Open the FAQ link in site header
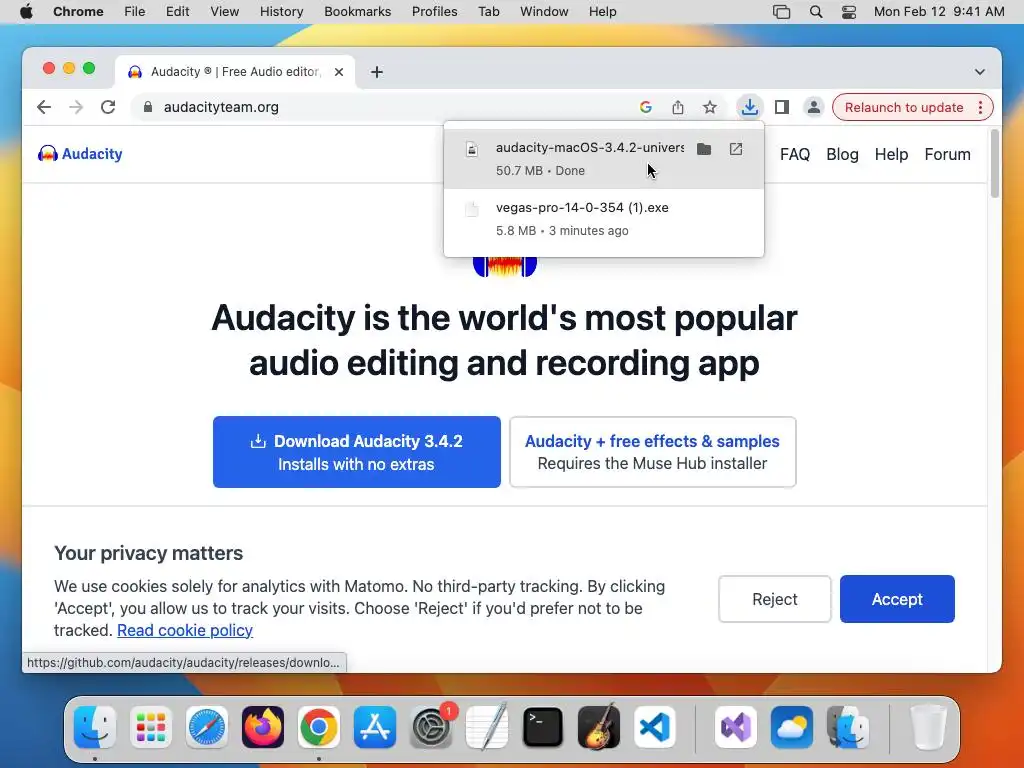This screenshot has width=1024, height=768. click(795, 155)
